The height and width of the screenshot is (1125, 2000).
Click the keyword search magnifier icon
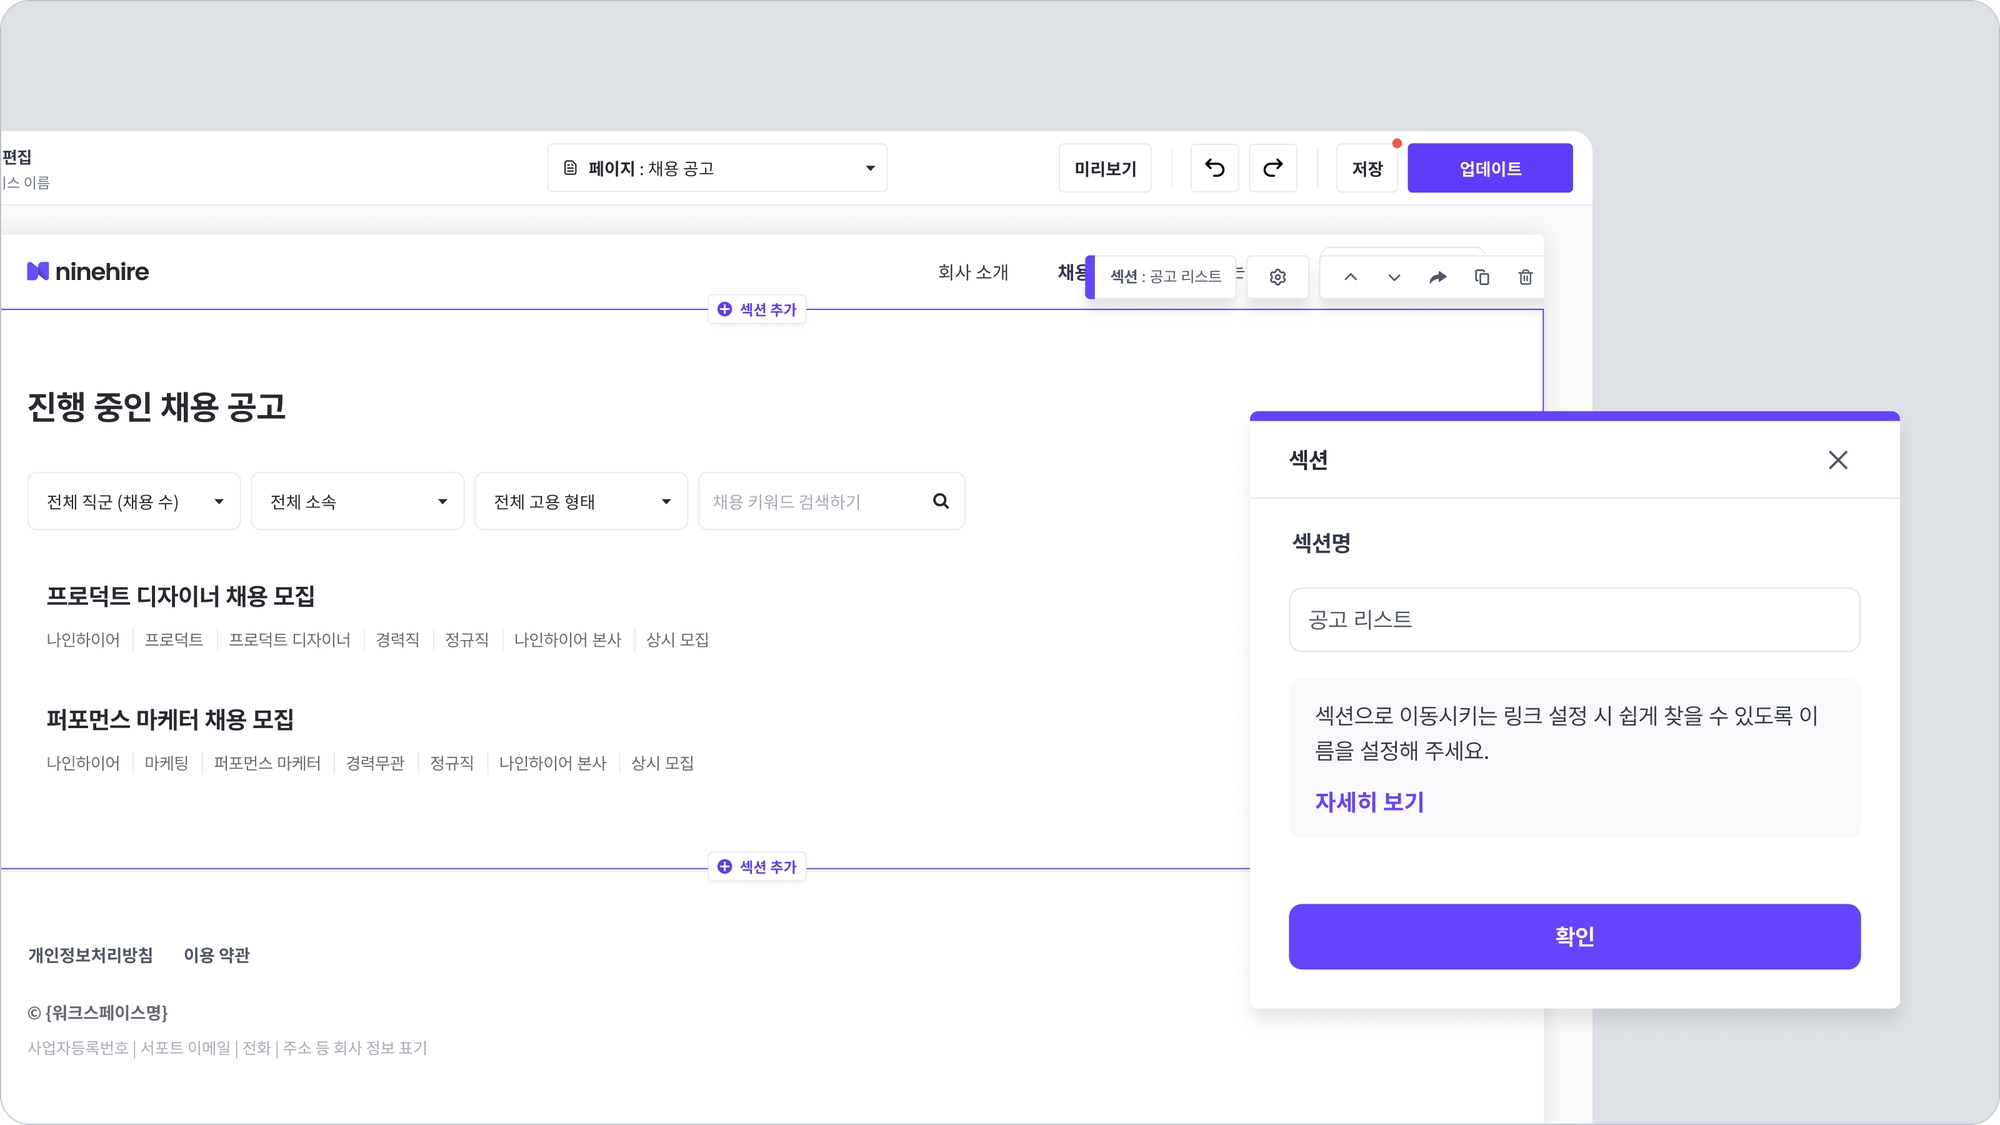pos(940,501)
